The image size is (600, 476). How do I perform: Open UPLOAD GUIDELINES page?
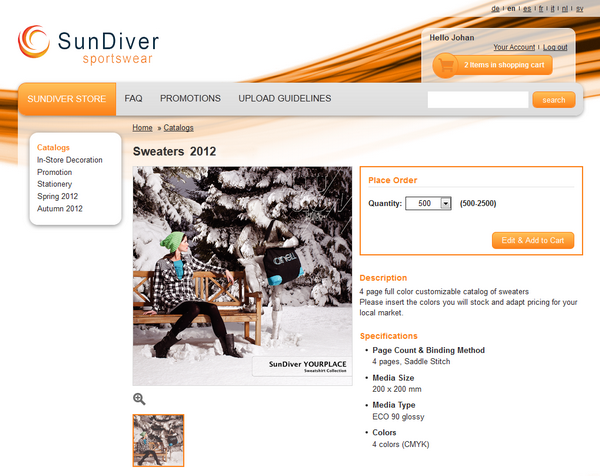pyautogui.click(x=284, y=99)
